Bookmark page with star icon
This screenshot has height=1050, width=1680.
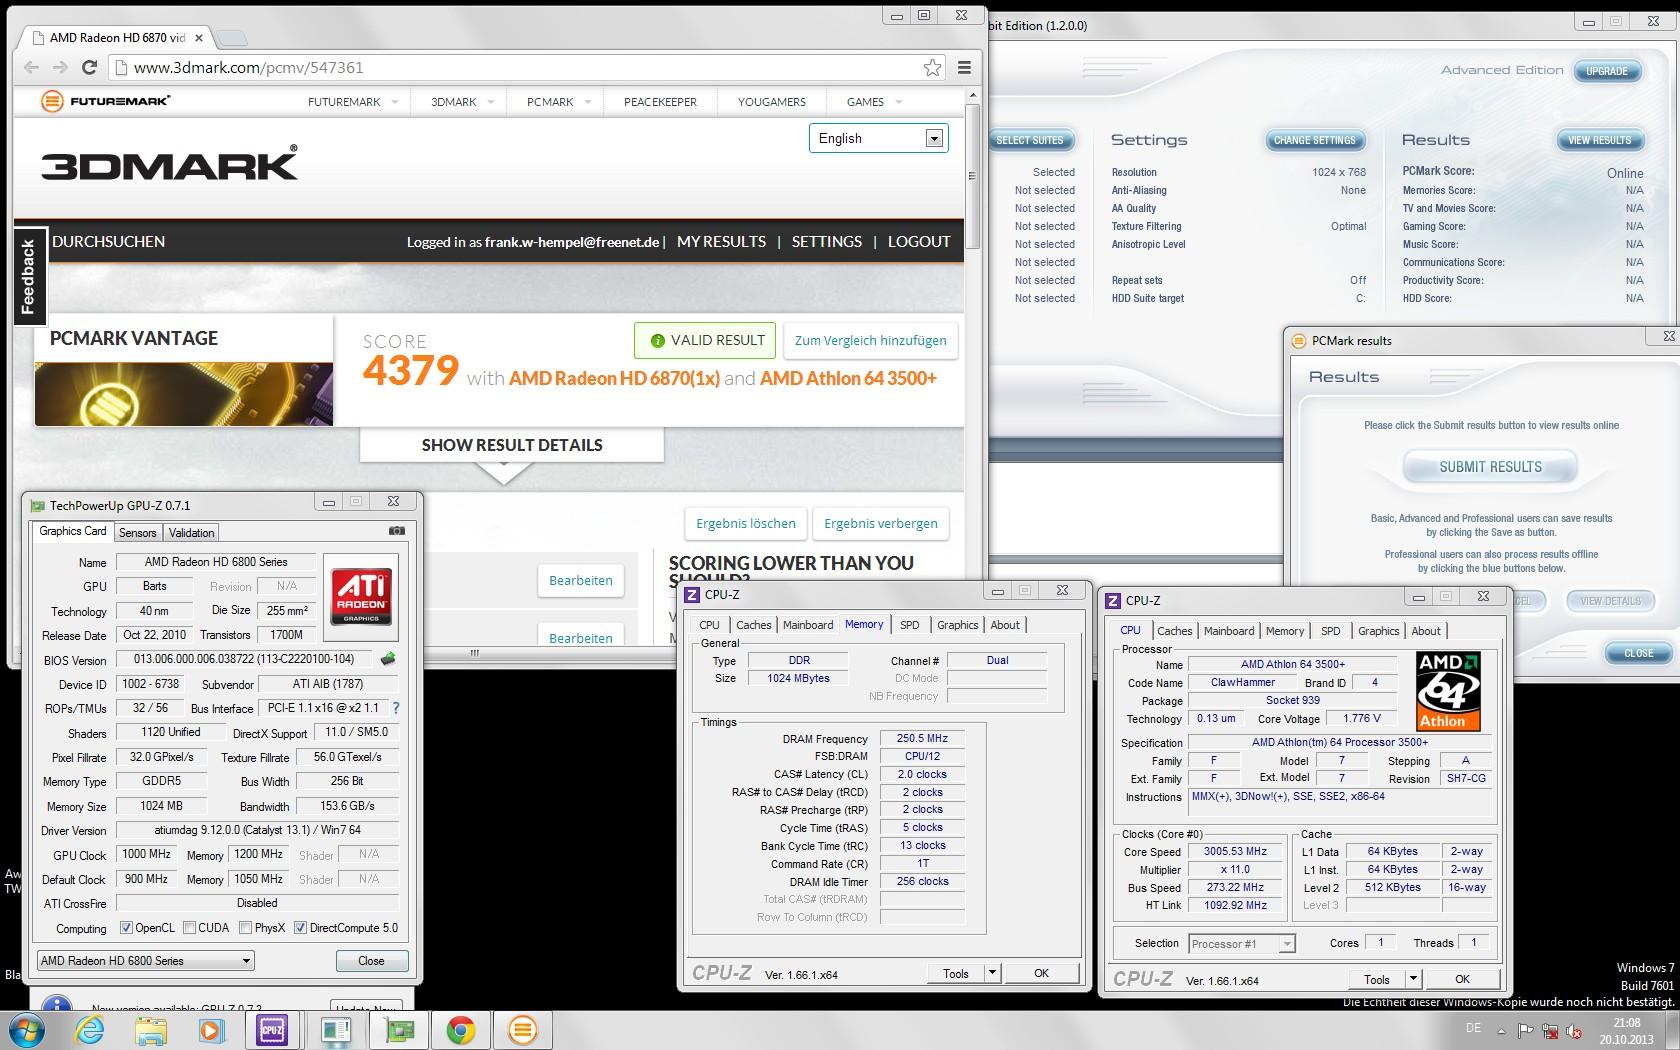(x=932, y=67)
